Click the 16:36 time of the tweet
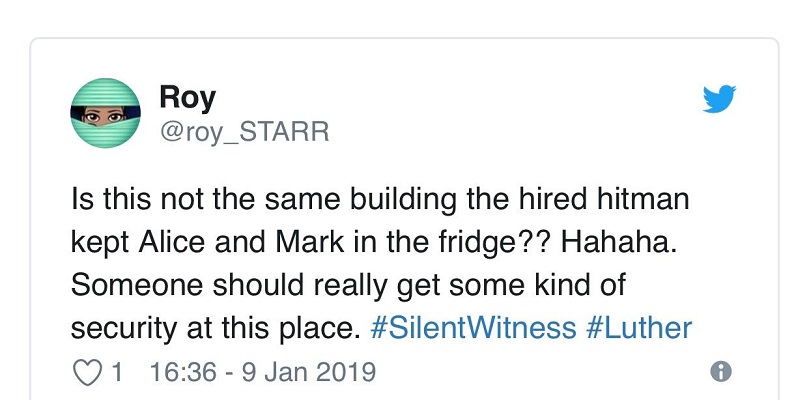809x400 pixels. point(180,373)
